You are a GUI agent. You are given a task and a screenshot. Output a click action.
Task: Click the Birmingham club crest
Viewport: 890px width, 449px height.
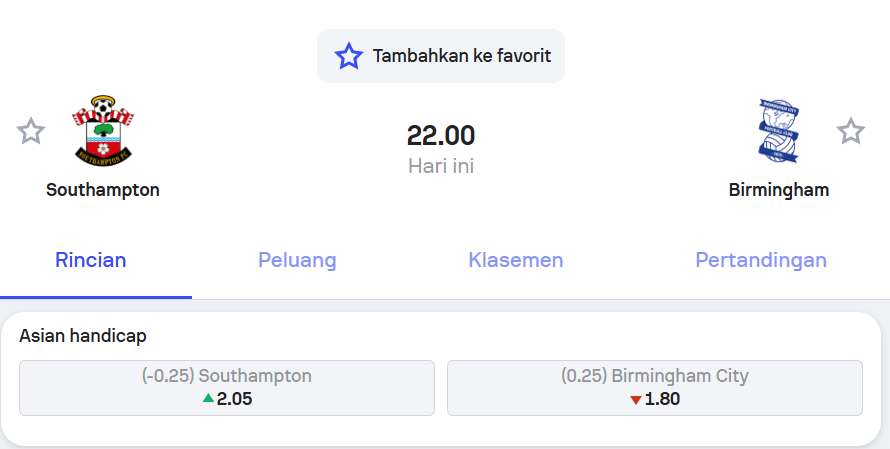coord(778,131)
